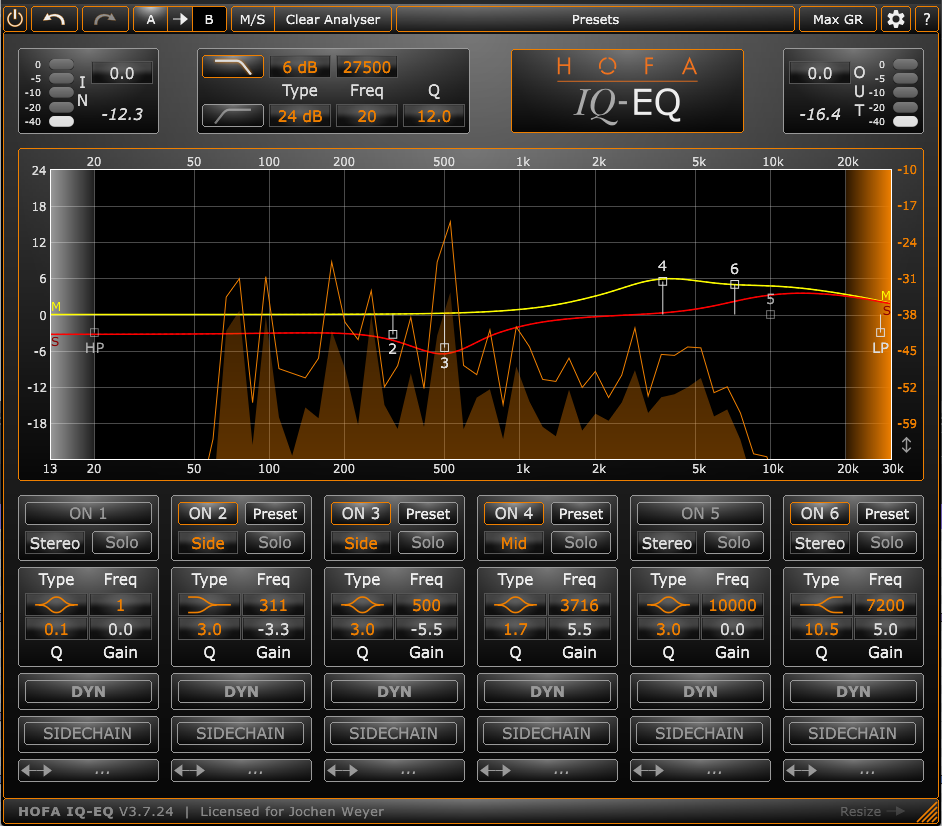This screenshot has width=942, height=826.
Task: Click Clear Analyser button
Action: pos(333,19)
